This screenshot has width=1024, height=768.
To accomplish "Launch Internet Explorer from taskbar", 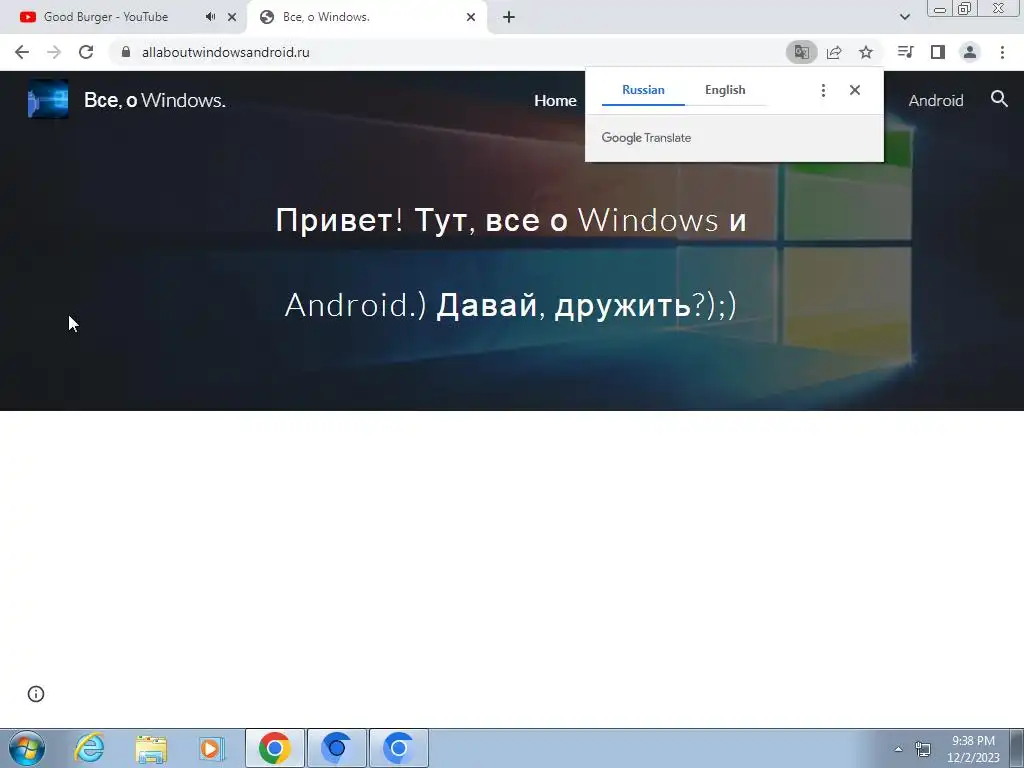I will pyautogui.click(x=89, y=748).
